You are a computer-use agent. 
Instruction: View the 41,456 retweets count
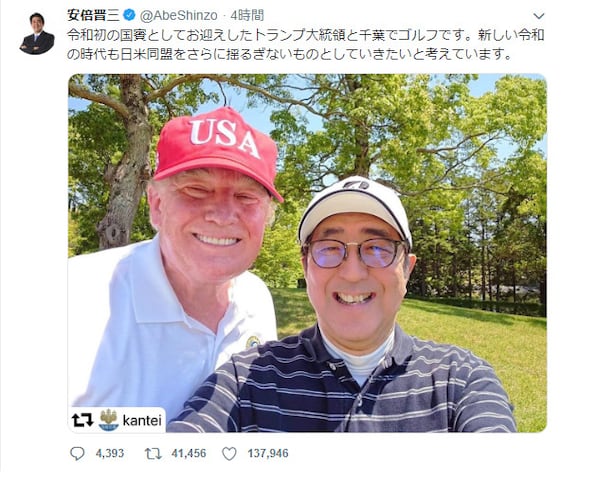point(189,453)
